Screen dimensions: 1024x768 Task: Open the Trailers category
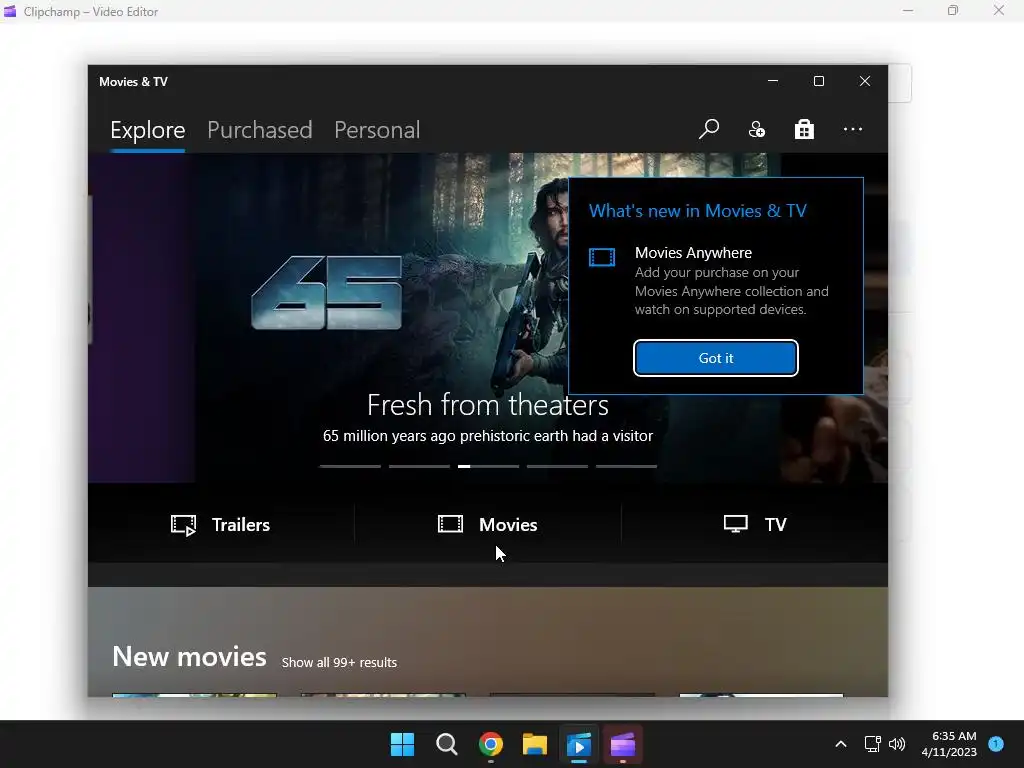(x=221, y=524)
